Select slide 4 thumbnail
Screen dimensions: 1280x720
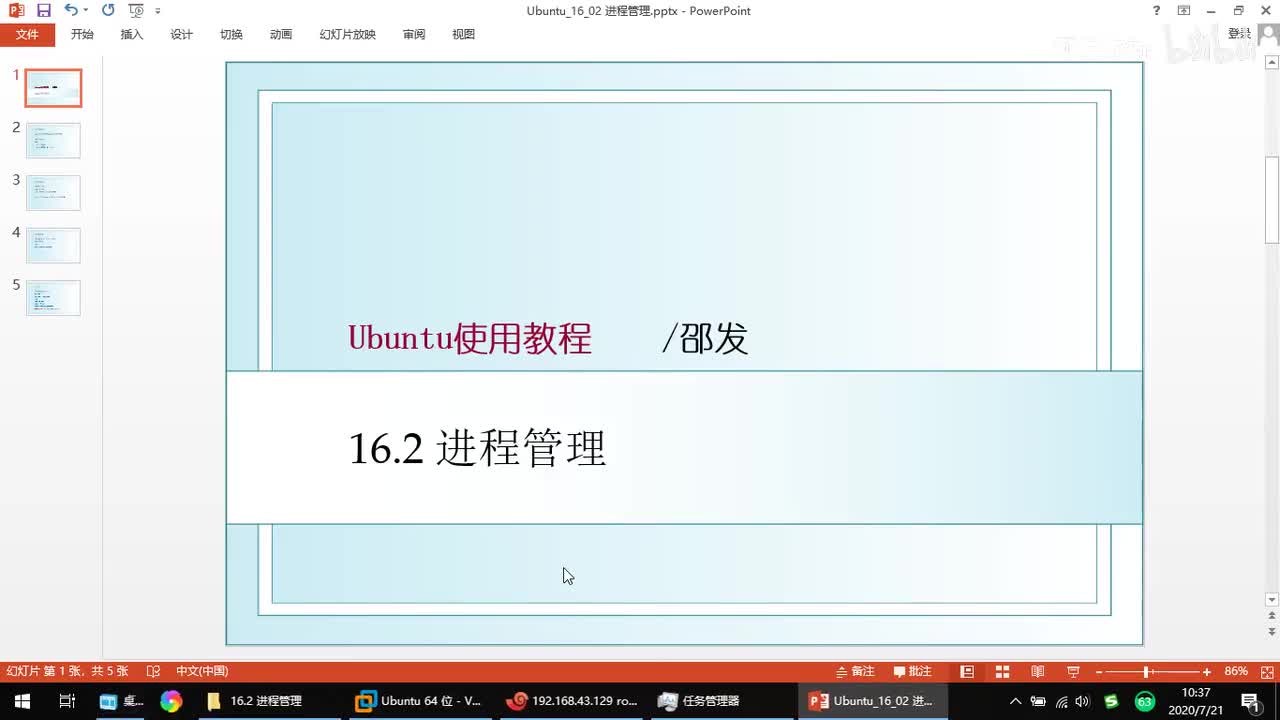click(x=53, y=245)
